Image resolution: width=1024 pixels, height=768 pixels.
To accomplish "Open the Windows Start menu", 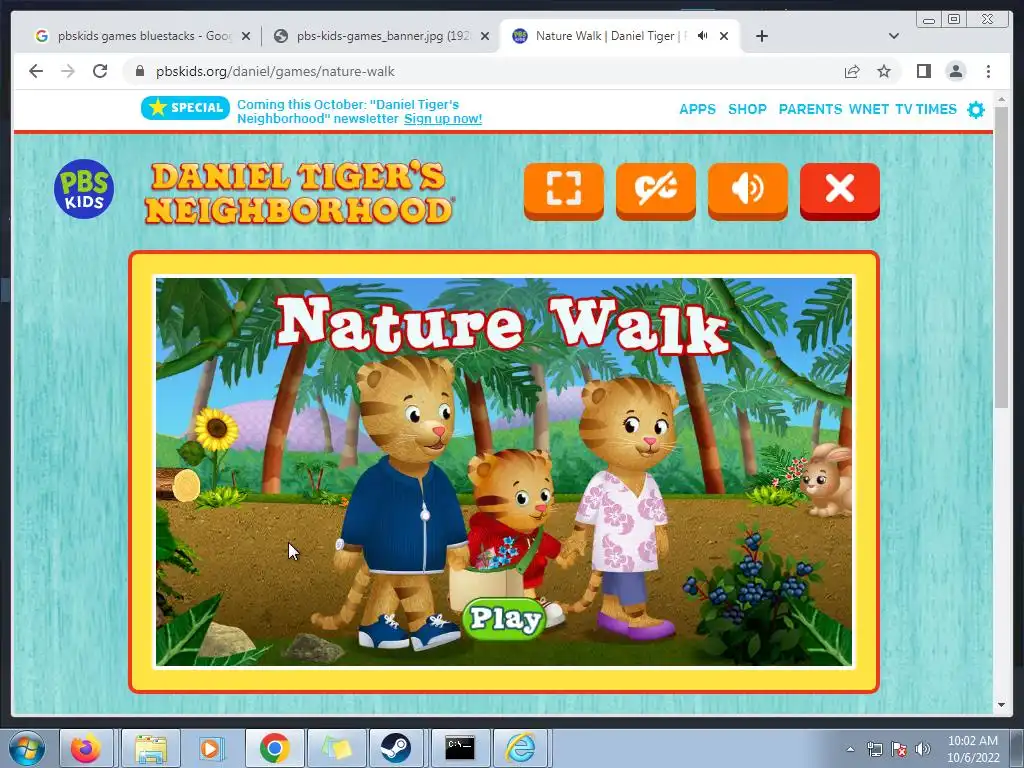I will [x=28, y=748].
